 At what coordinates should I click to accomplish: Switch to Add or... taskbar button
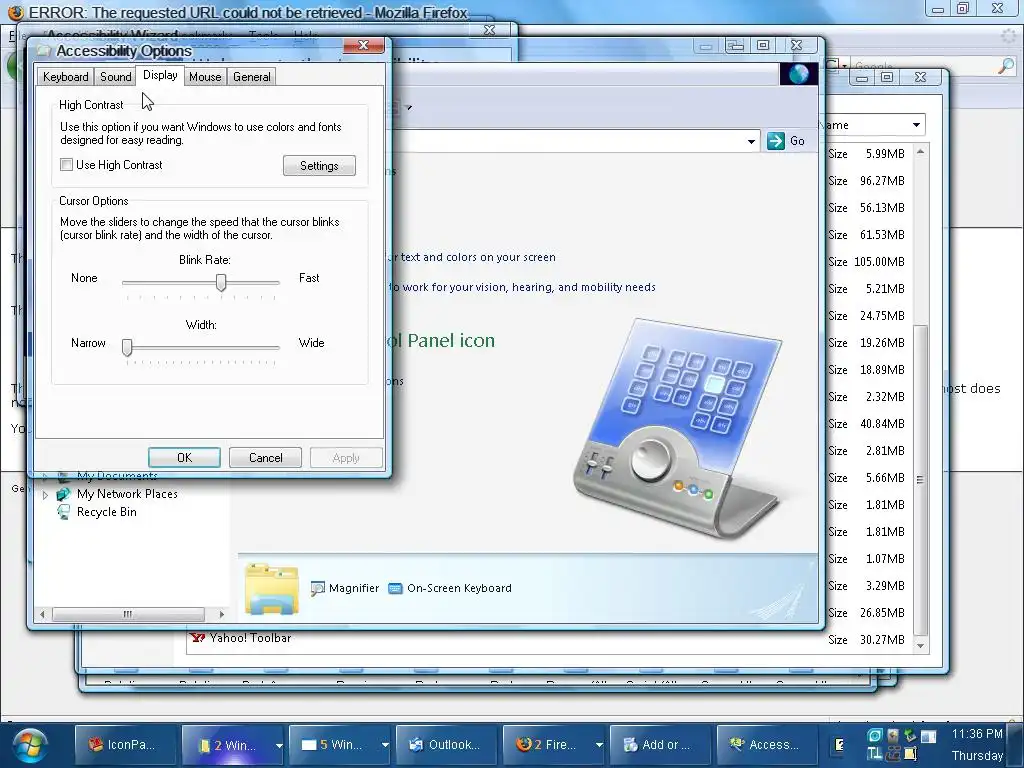tap(661, 744)
